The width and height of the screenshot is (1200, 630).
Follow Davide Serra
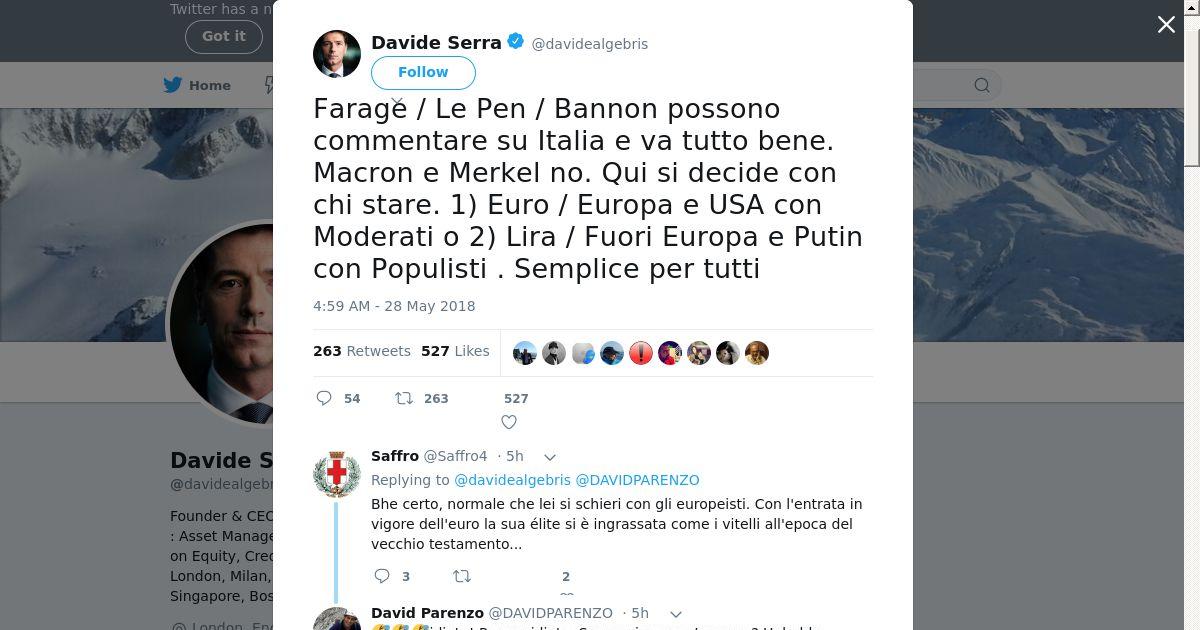423,72
